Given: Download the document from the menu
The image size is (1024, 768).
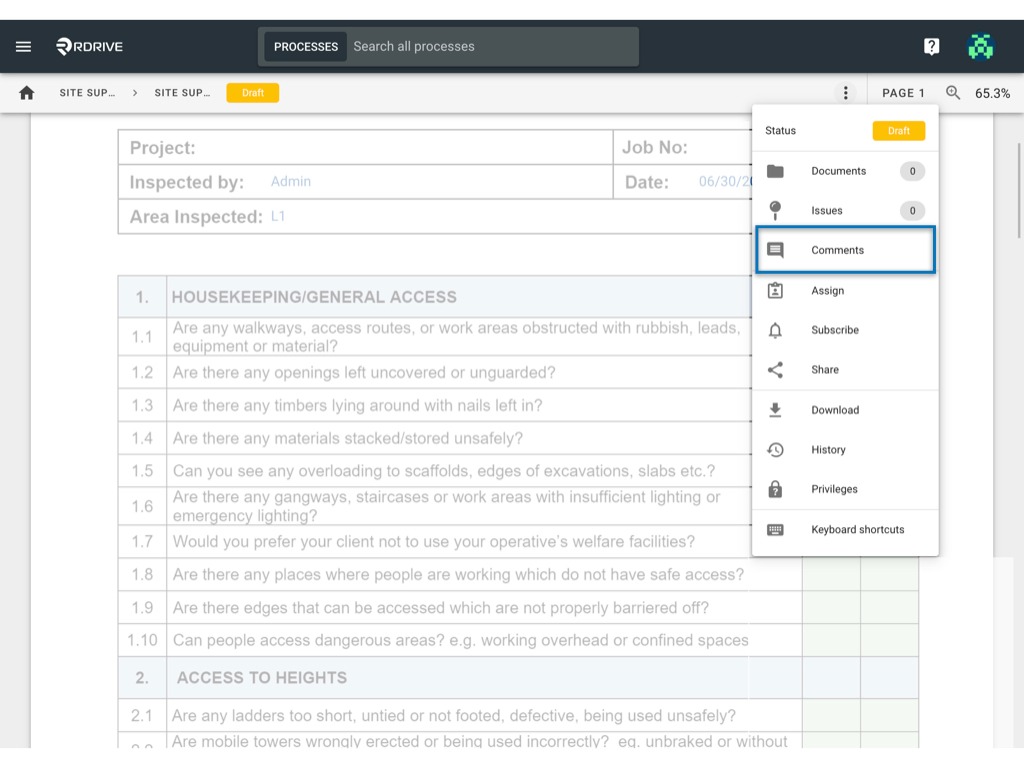Looking at the screenshot, I should (x=845, y=410).
